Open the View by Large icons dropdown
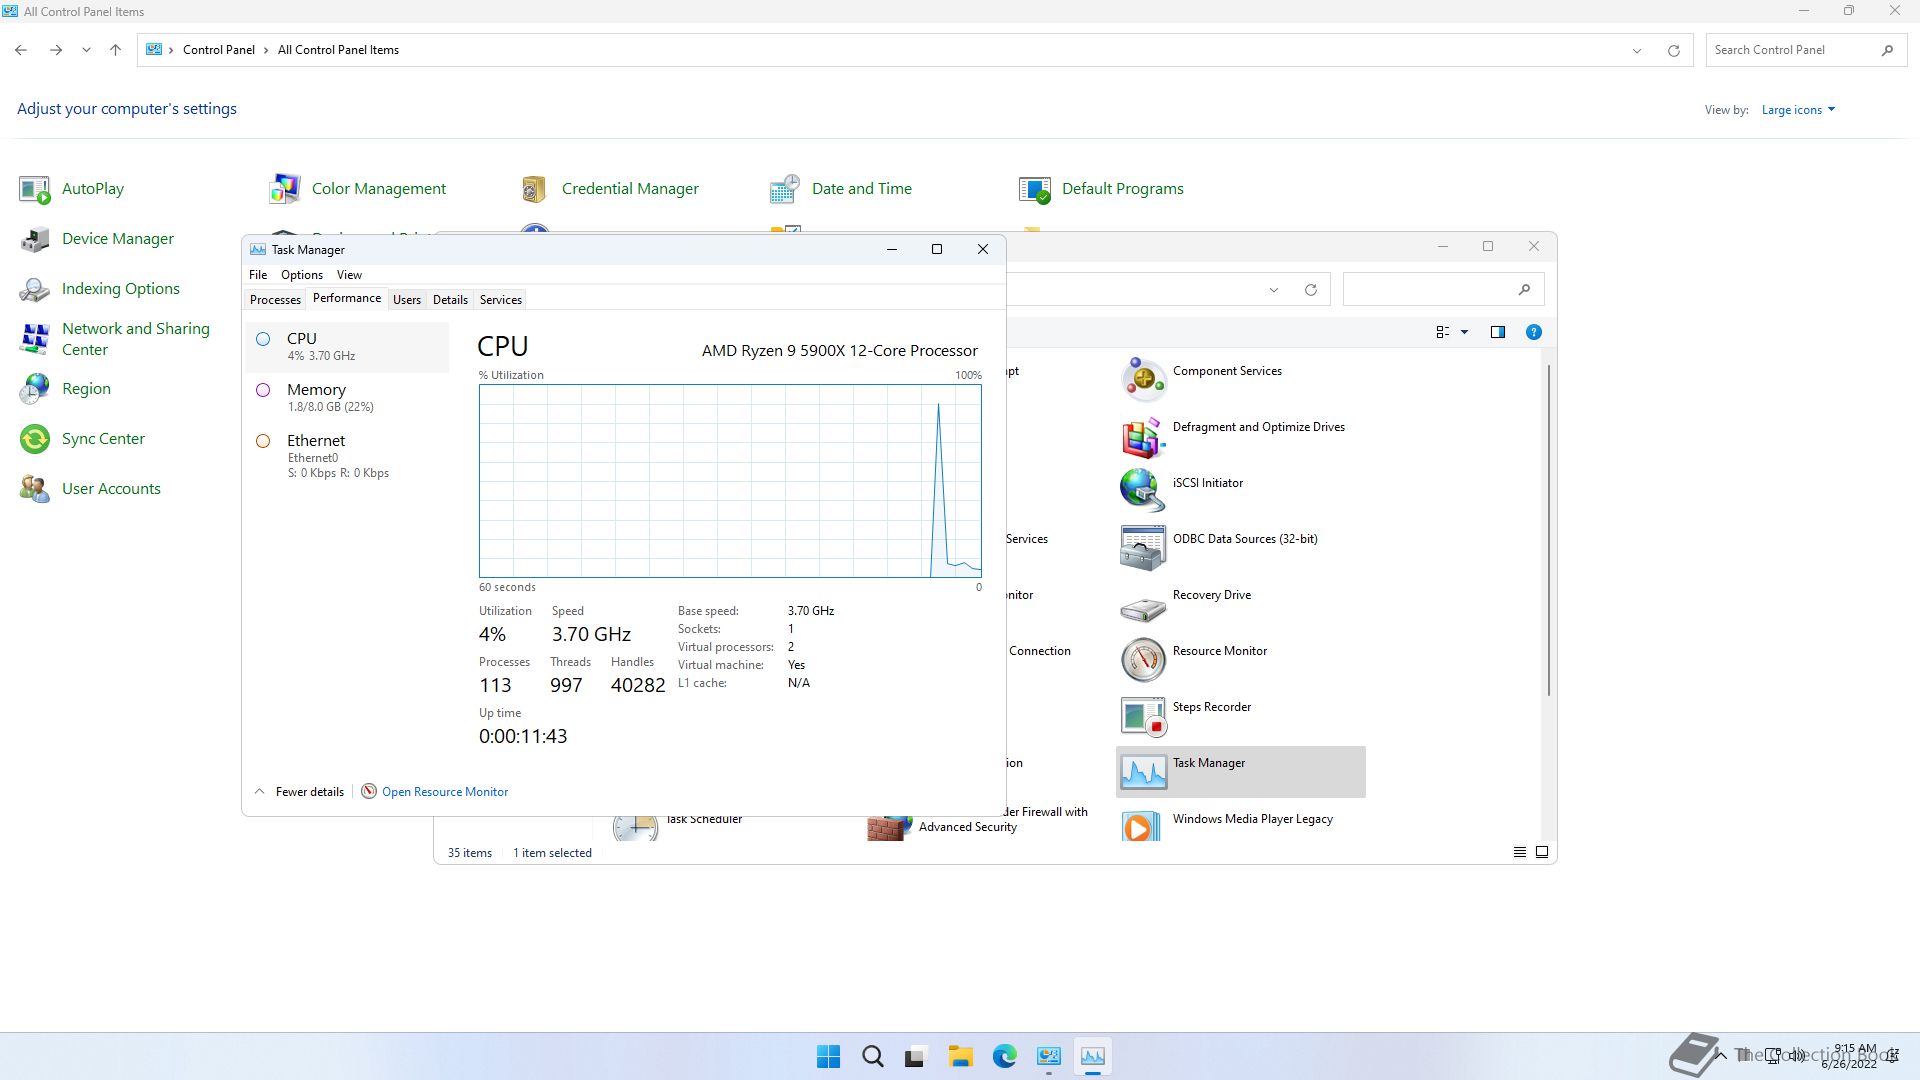 1798,110
